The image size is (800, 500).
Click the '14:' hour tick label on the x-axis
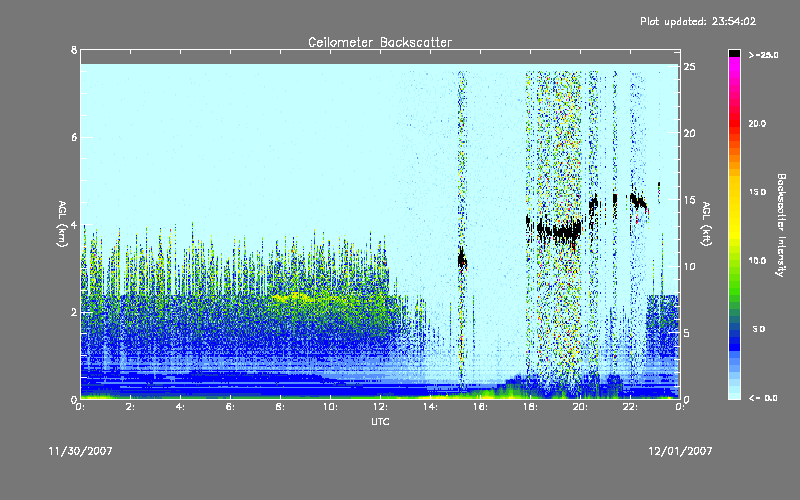coord(430,407)
